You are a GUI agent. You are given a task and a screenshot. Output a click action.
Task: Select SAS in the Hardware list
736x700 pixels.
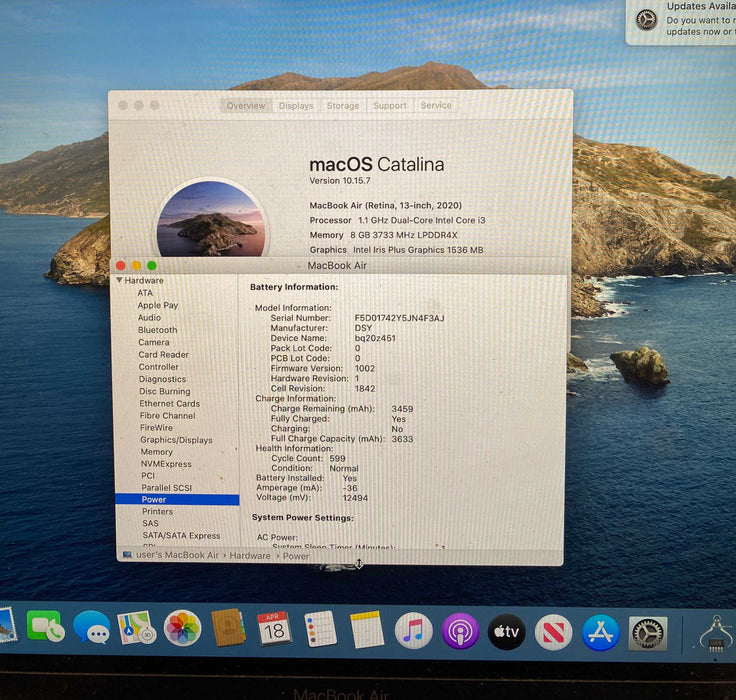click(x=150, y=523)
